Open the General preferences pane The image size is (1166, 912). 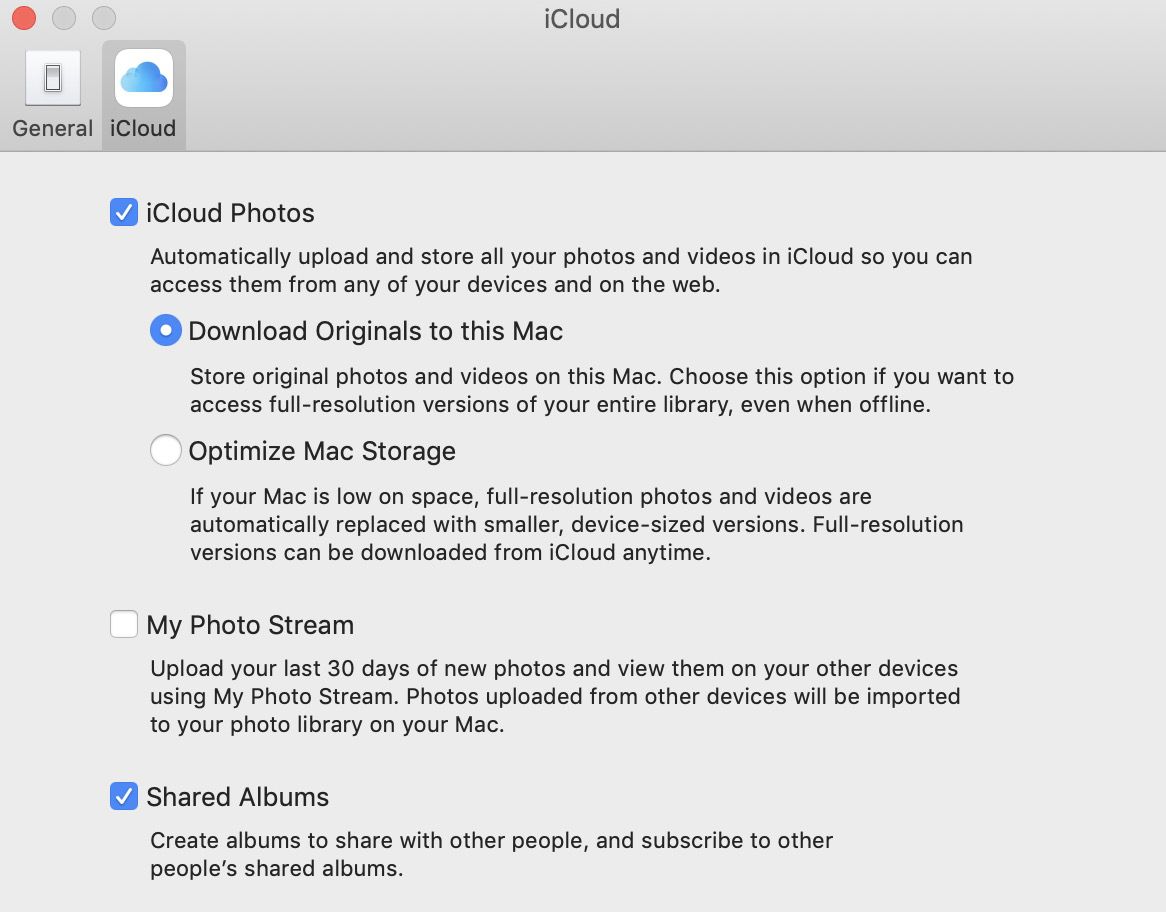tap(53, 92)
